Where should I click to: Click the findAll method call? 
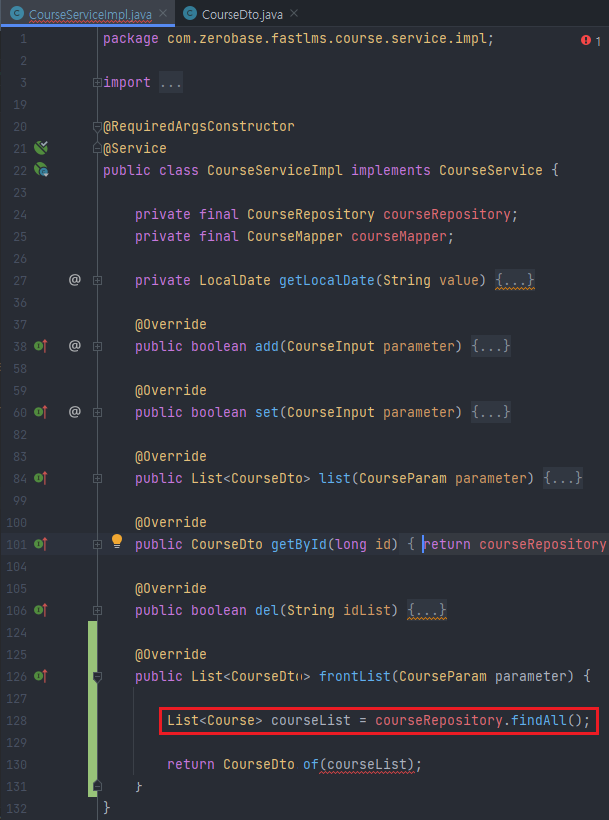538,721
